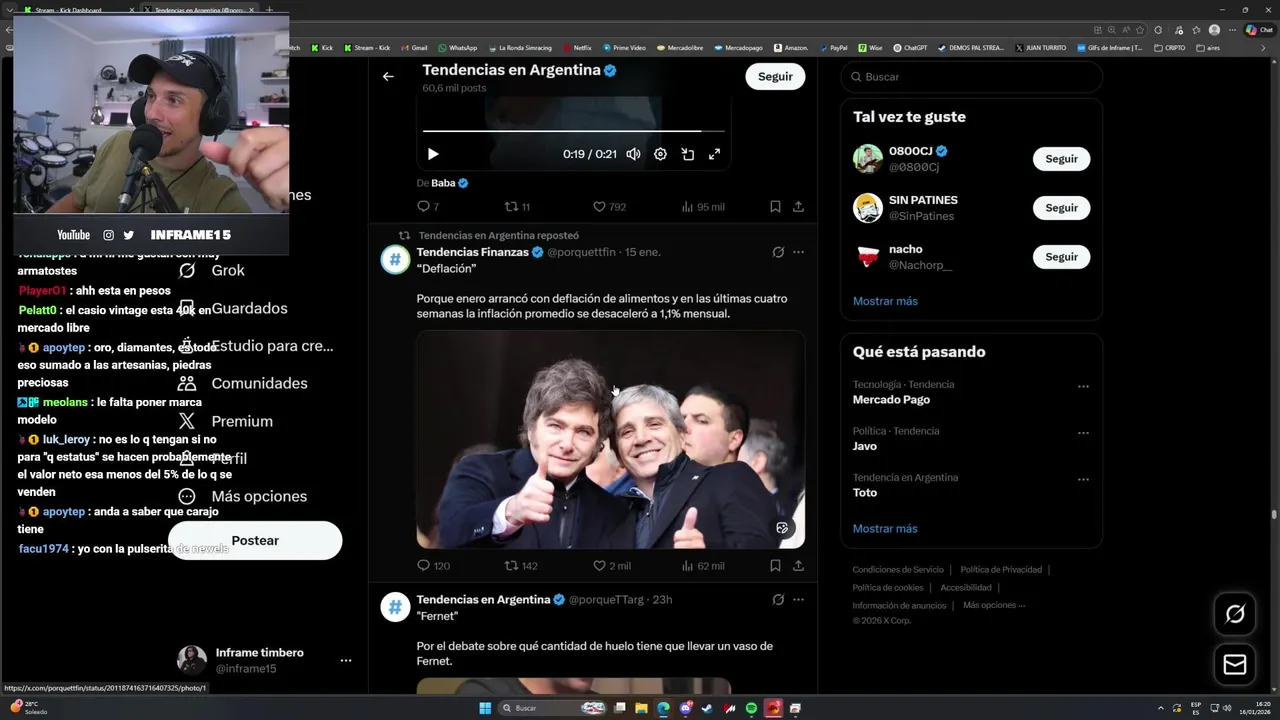
Task: Like the Deflación post with 2 mil likes
Action: [612, 566]
